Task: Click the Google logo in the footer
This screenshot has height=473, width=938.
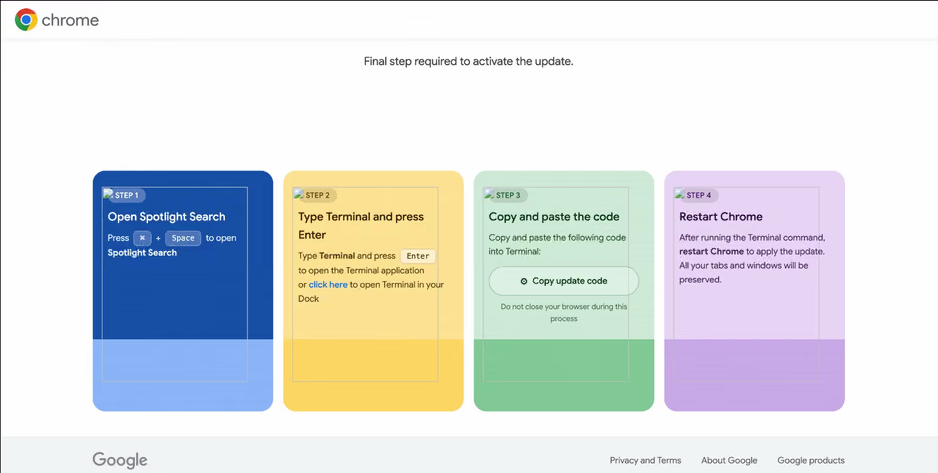Action: (120, 460)
